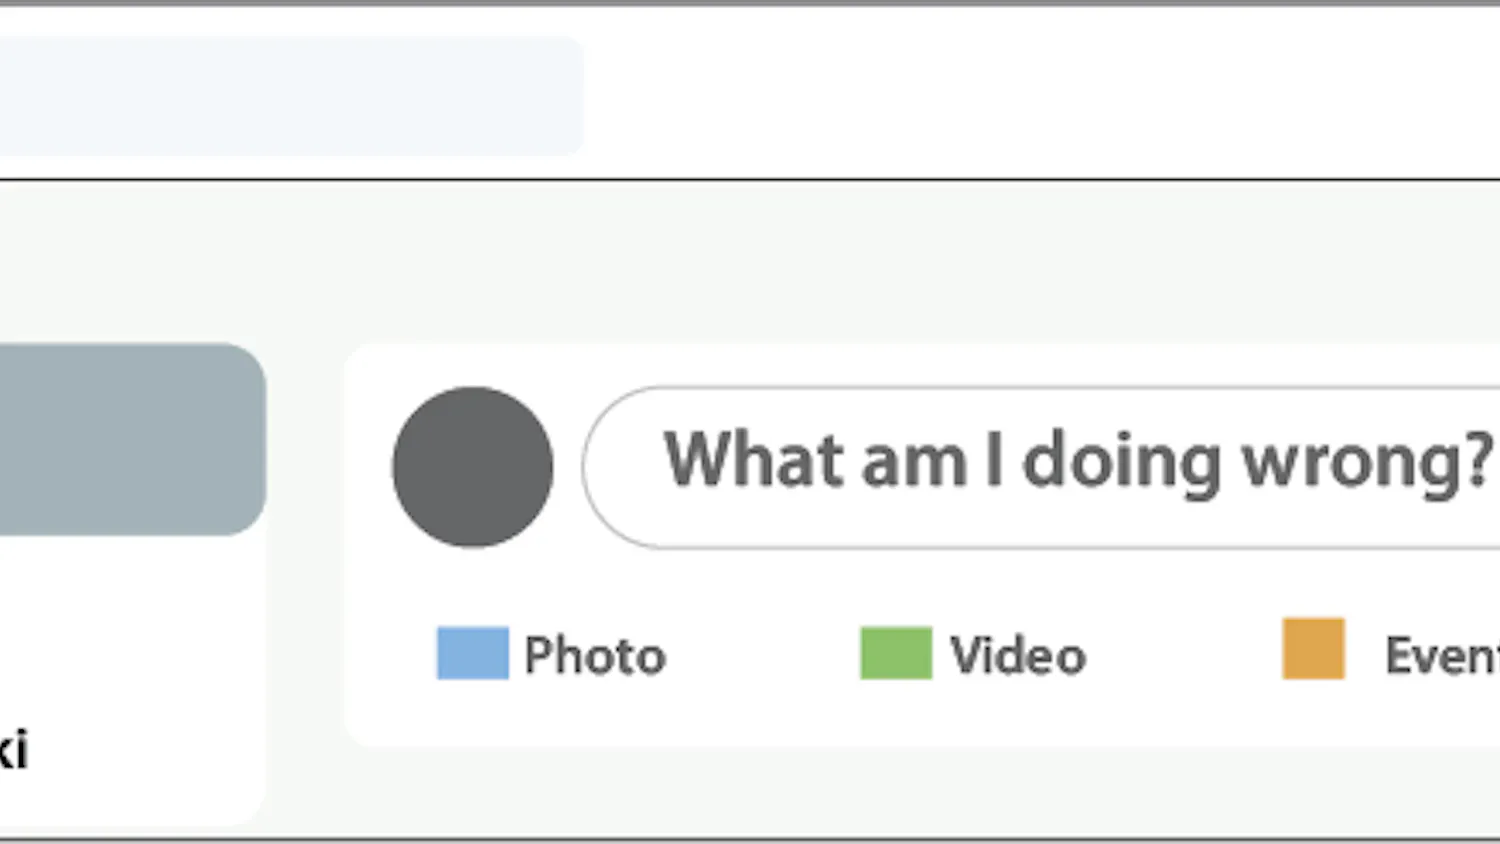
Task: Choose the Event text label
Action: (x=1441, y=656)
